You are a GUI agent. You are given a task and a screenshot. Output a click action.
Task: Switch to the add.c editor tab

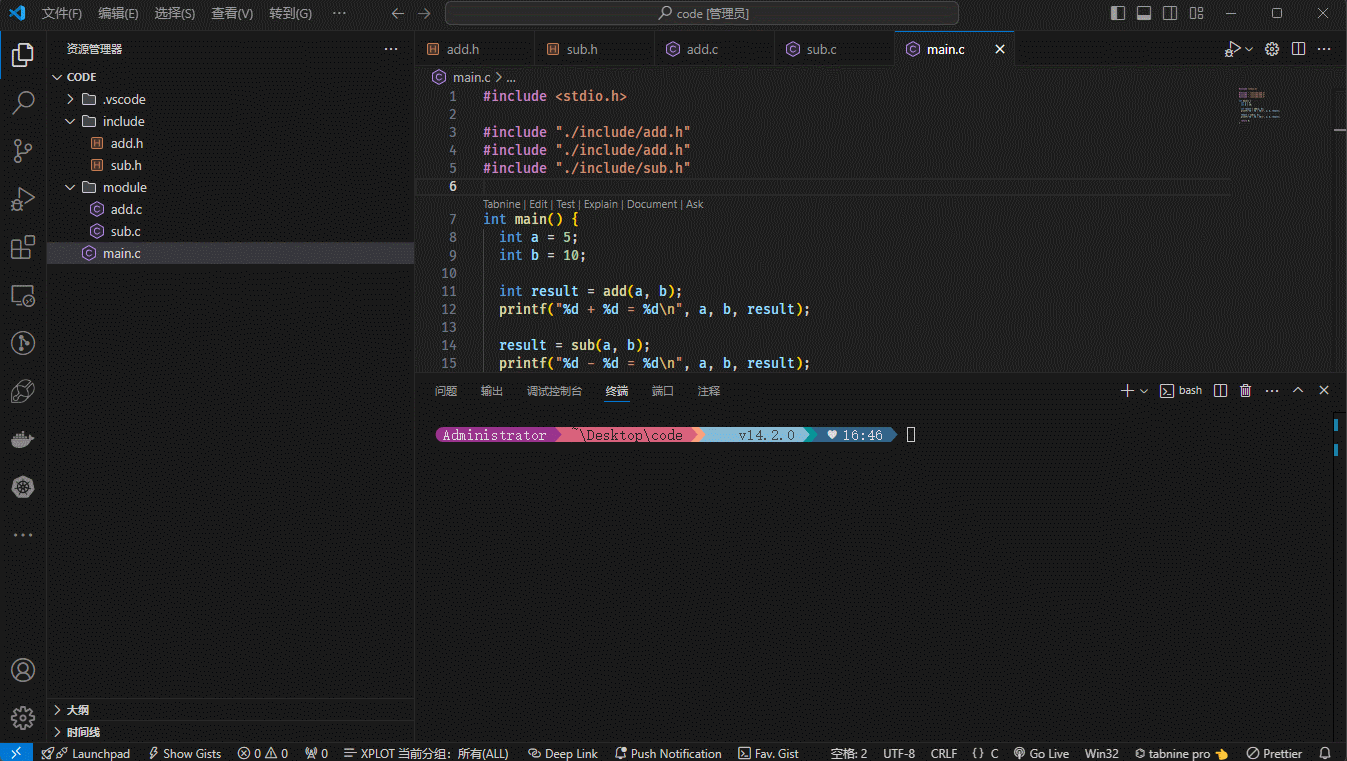click(x=702, y=49)
